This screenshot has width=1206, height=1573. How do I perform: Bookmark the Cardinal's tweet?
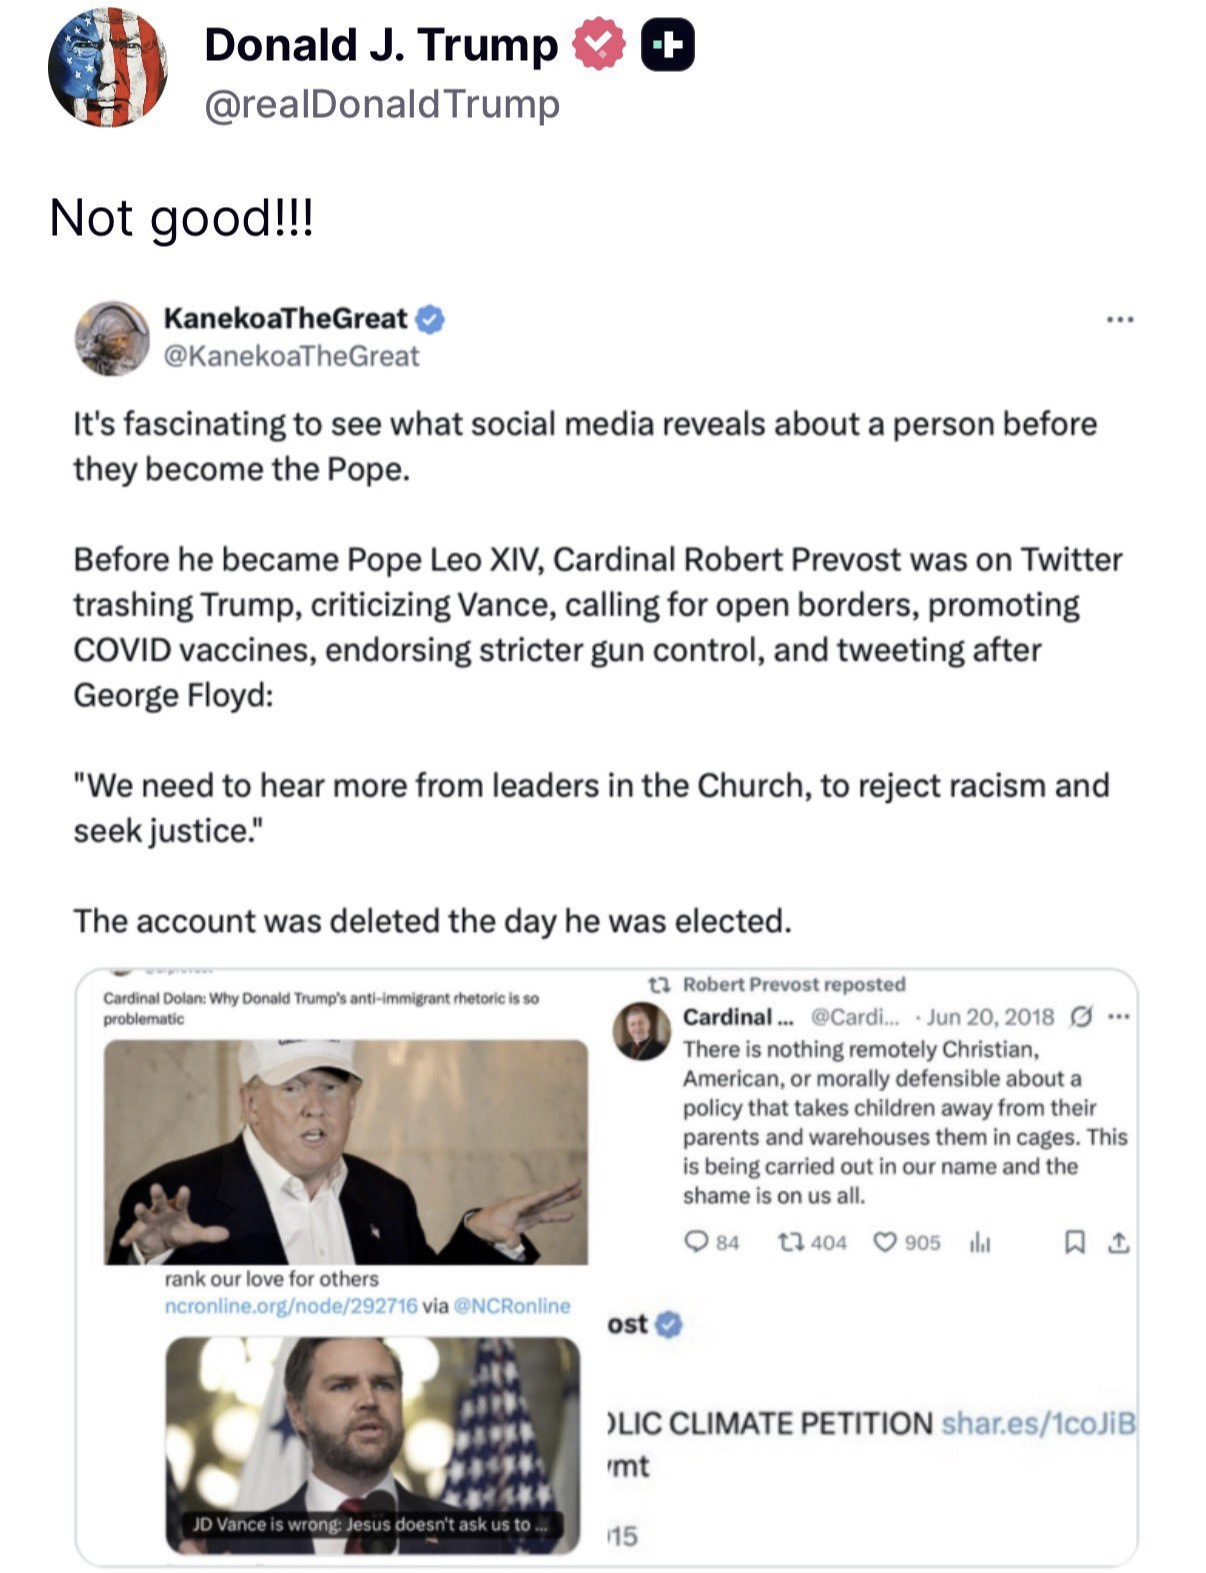(1074, 1242)
